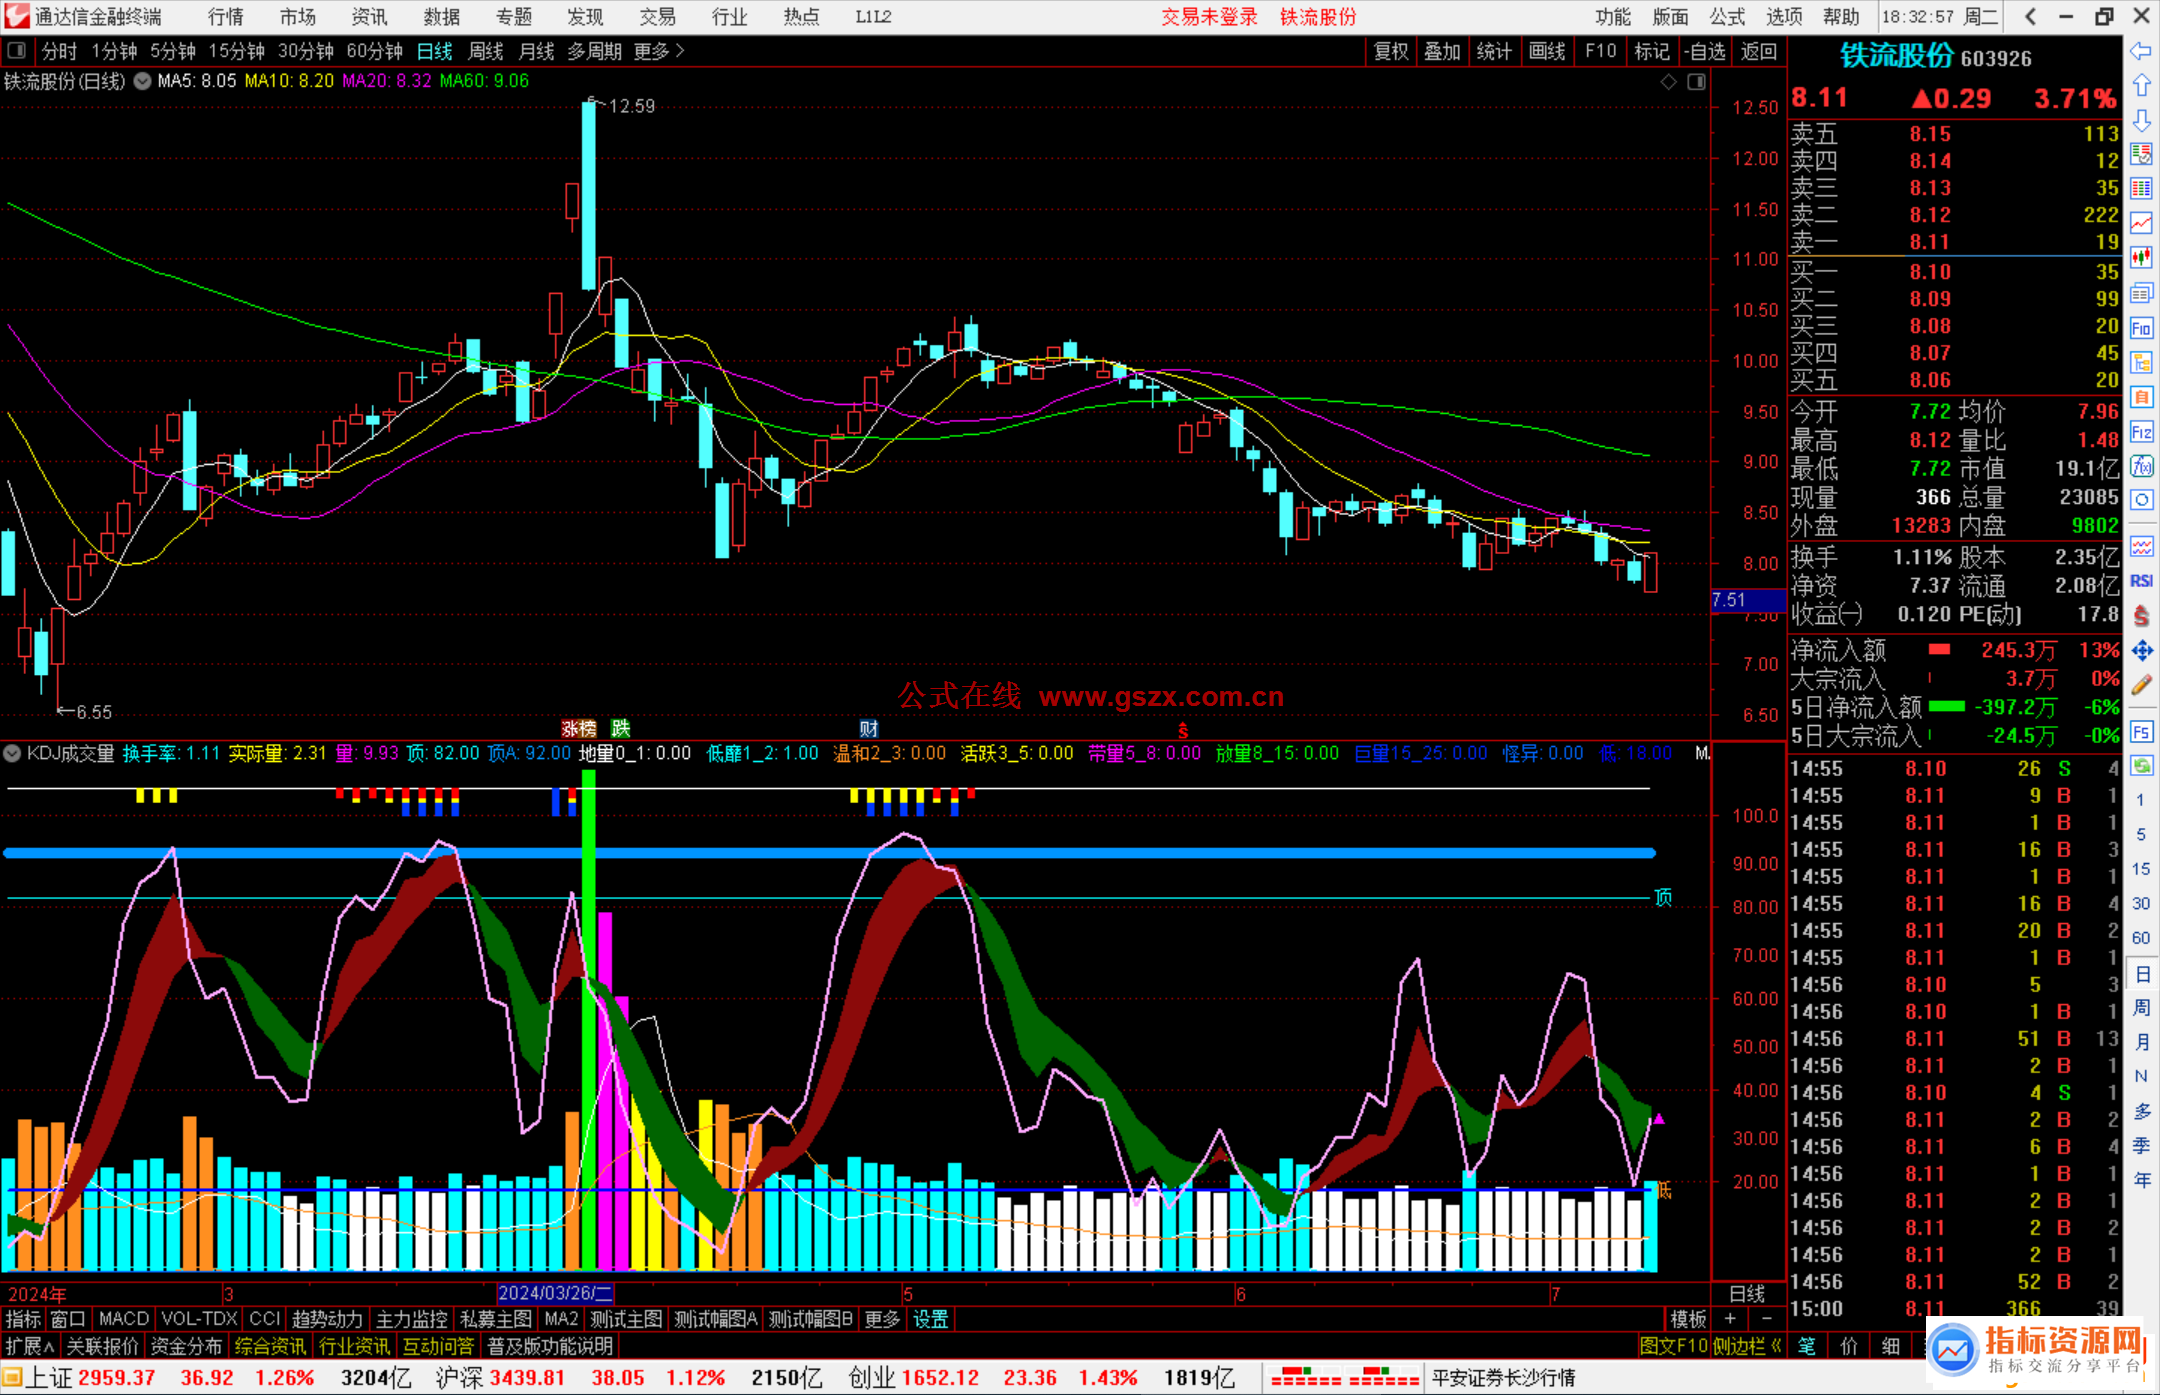Switch to the 月 period in sidebar
2160x1395 pixels.
tap(2141, 1042)
